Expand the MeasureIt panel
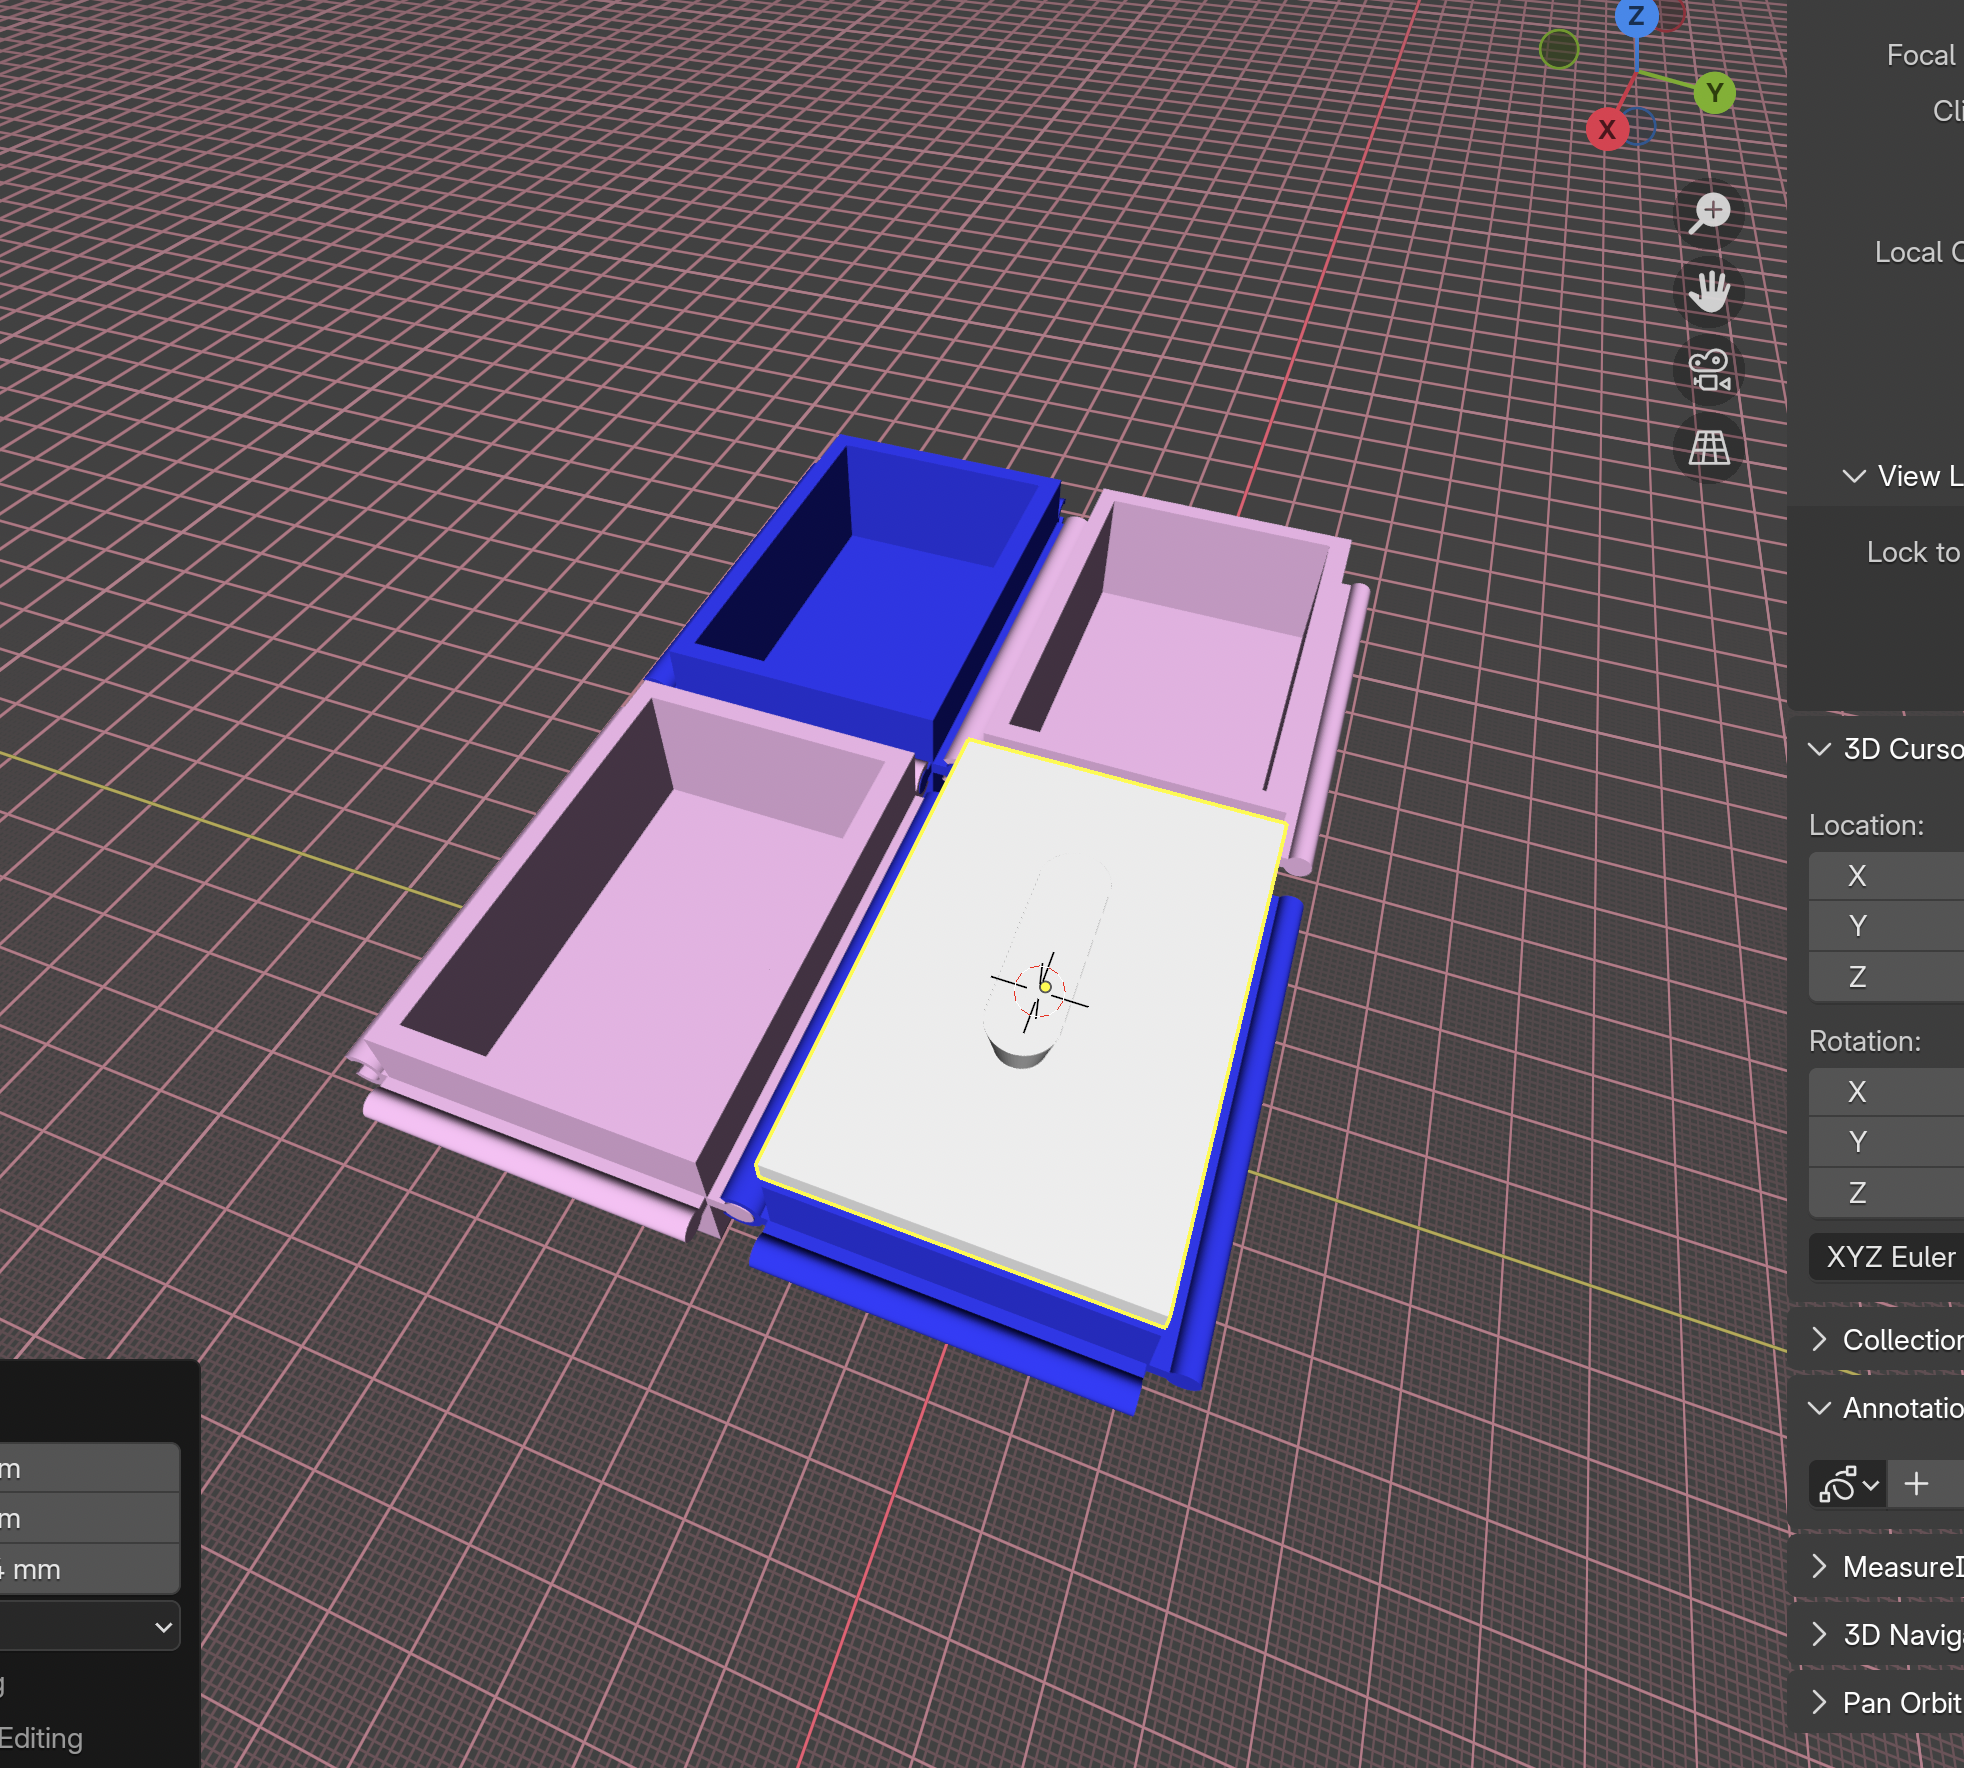 pos(1820,1566)
